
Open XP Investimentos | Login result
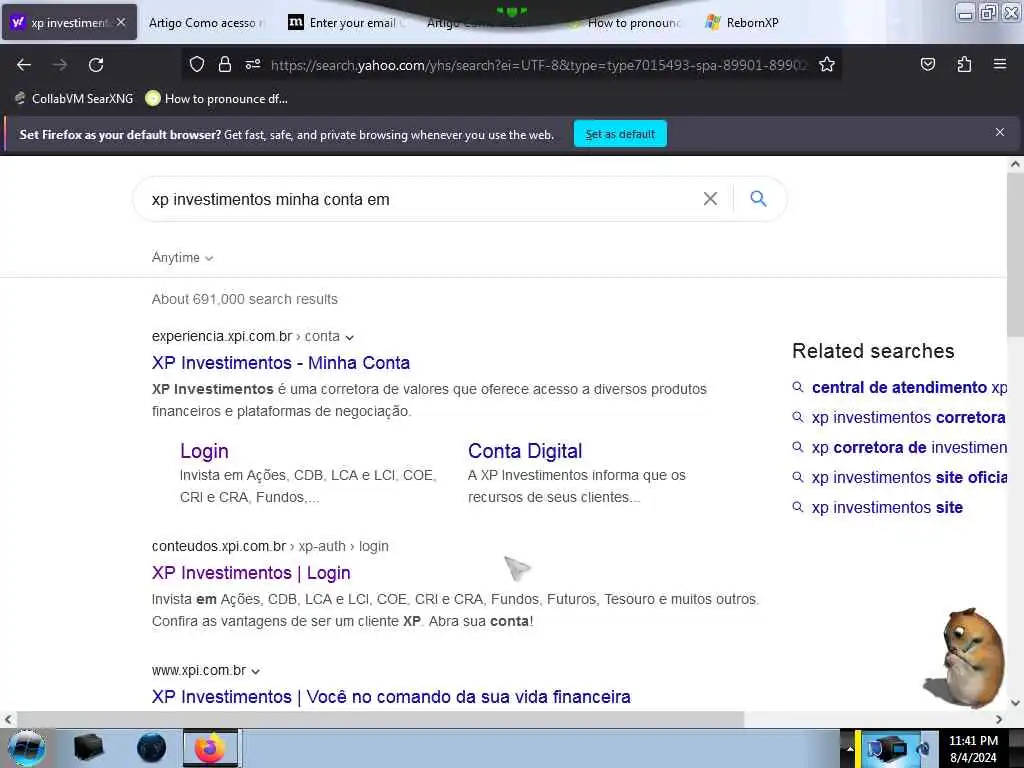tap(251, 573)
